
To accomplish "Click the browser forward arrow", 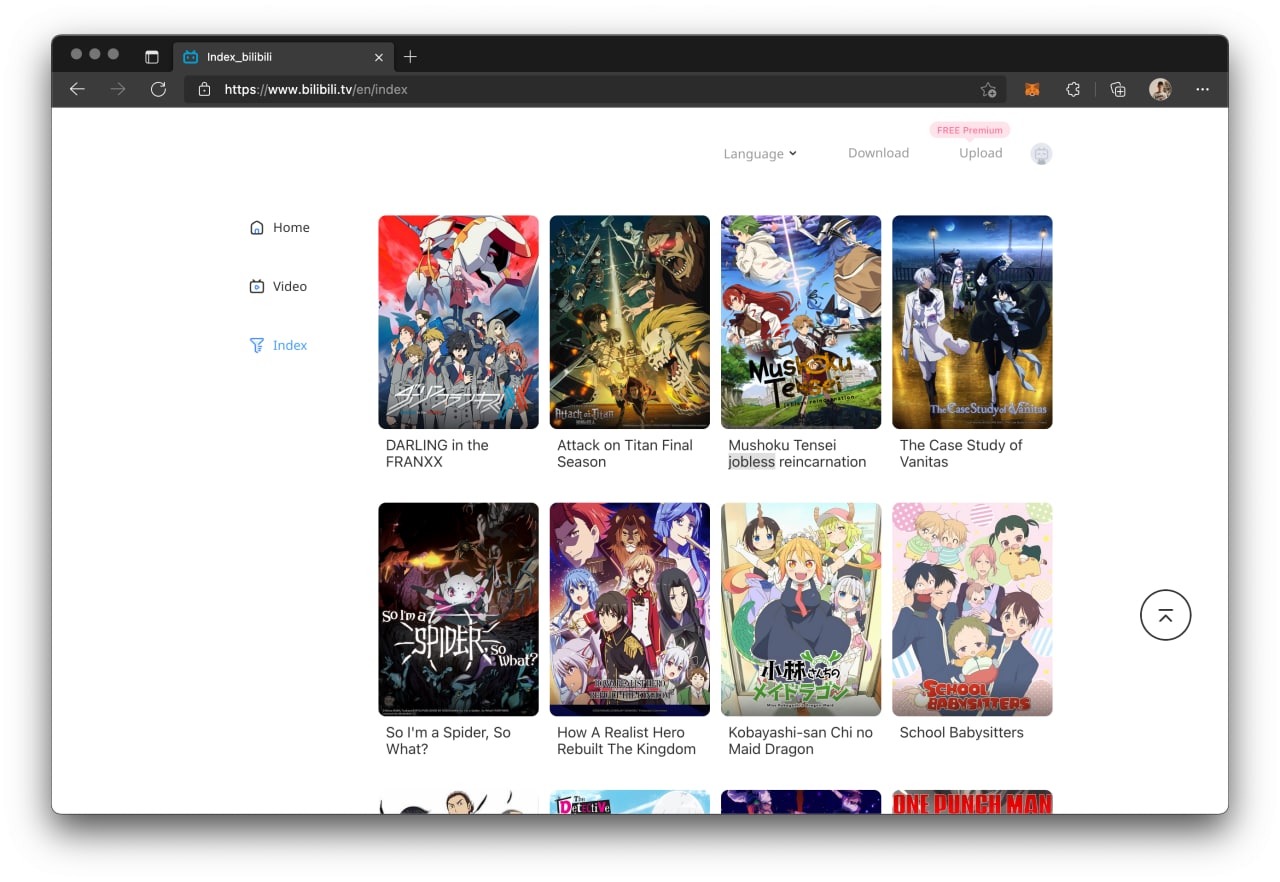I will tap(118, 89).
